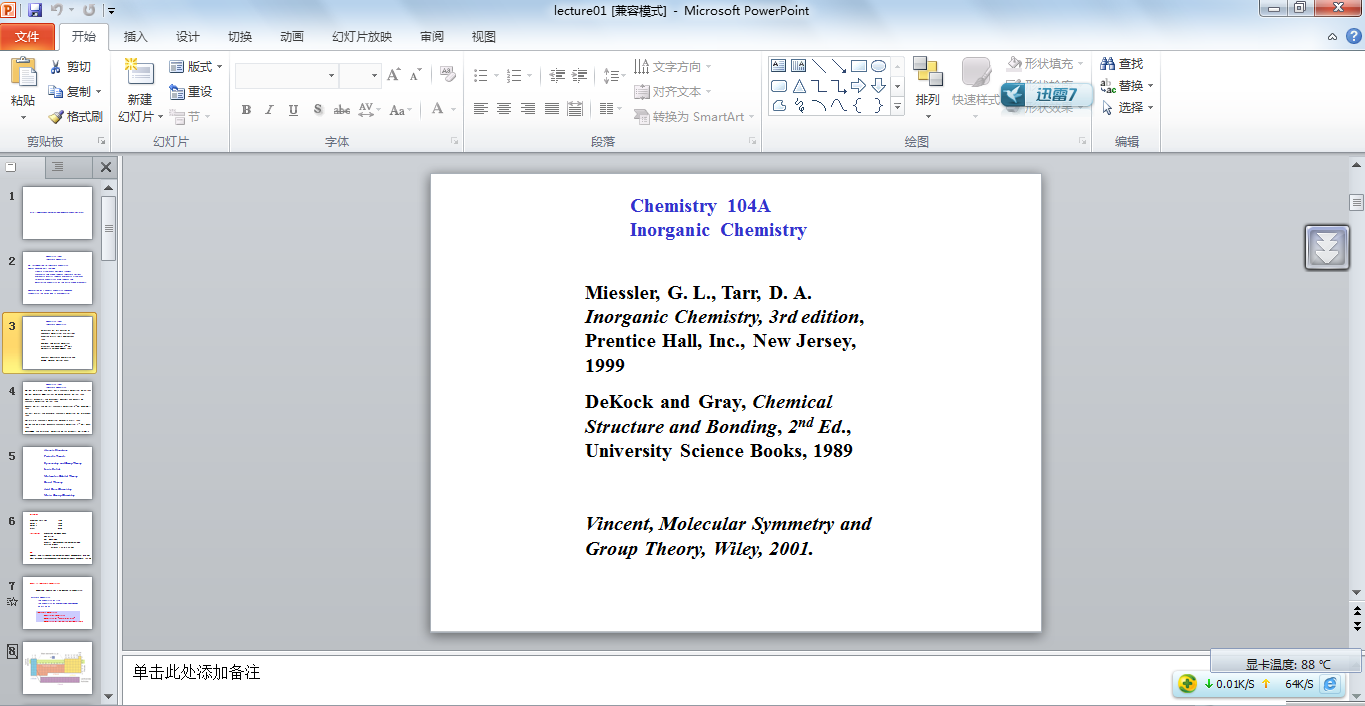The width and height of the screenshot is (1365, 706).
Task: Click the 格式刷 format painter
Action: pos(76,116)
